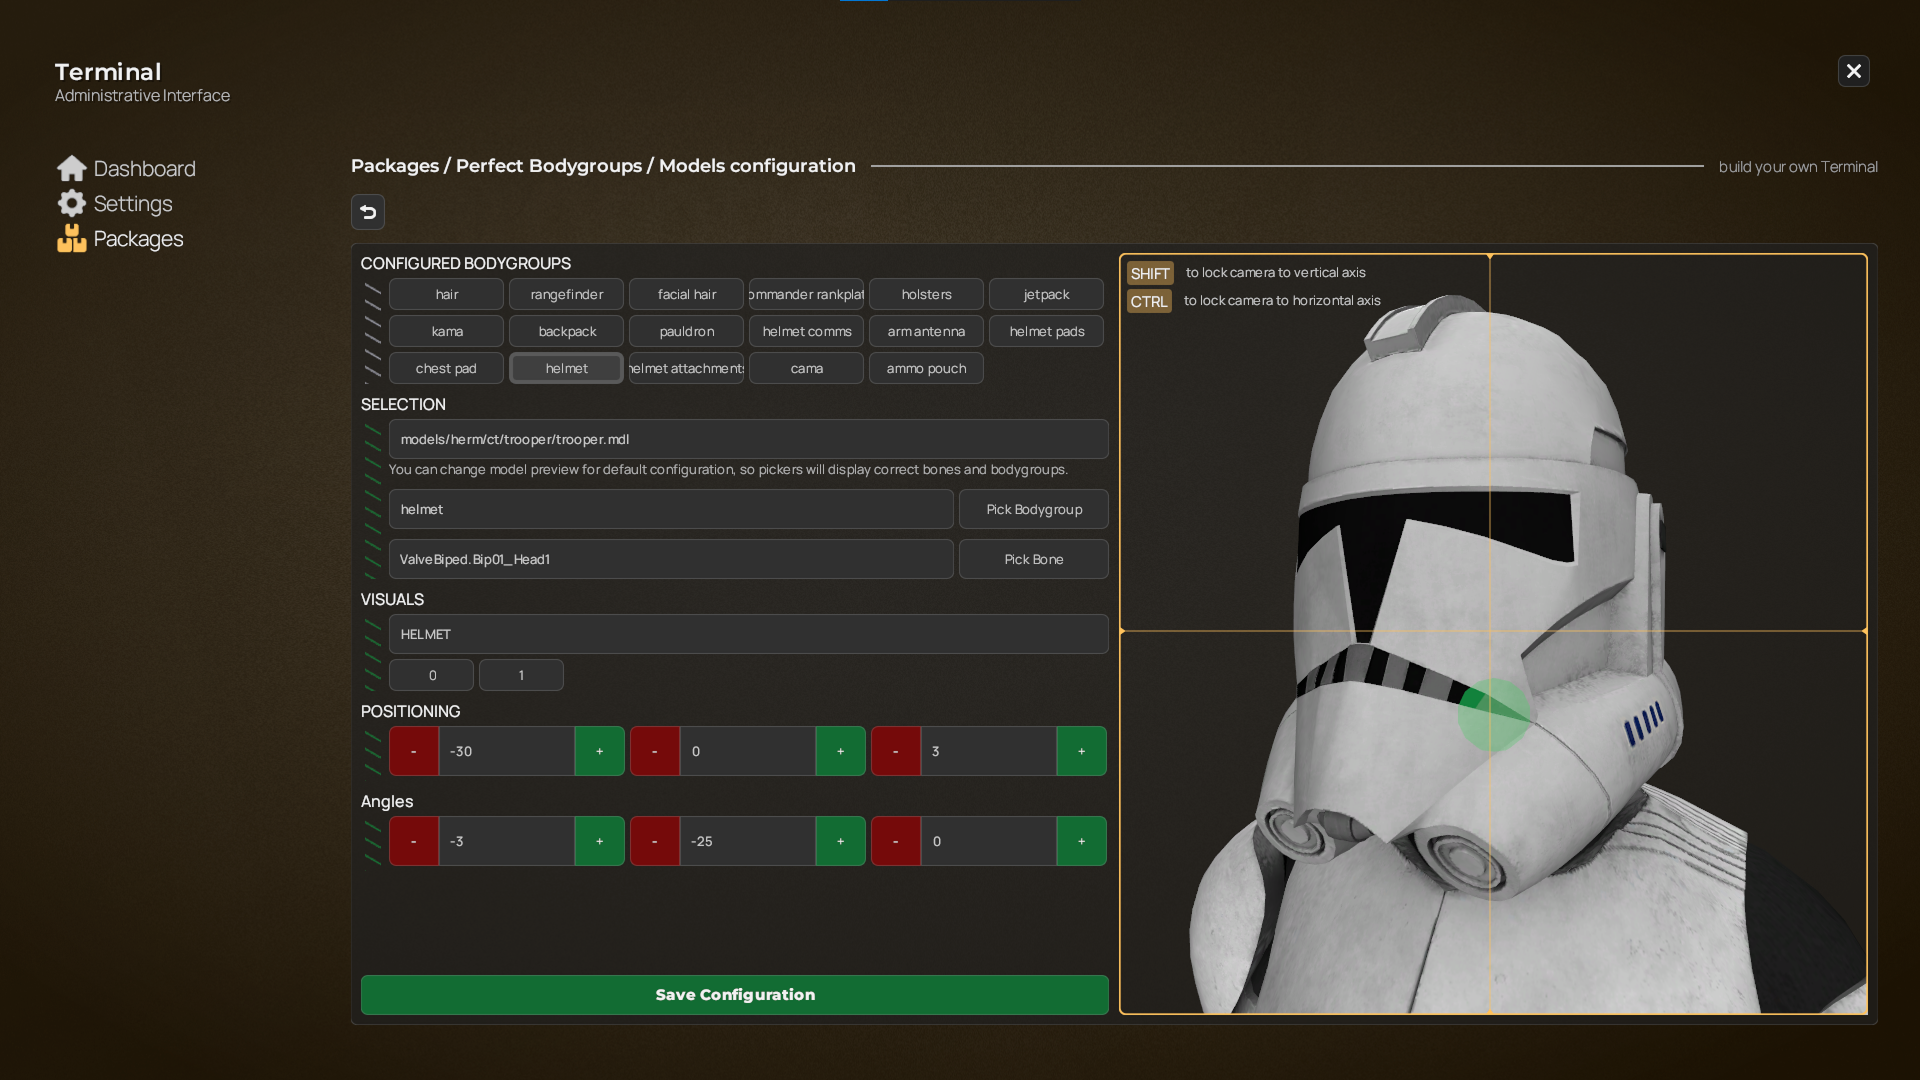Select the kama bodygroup

pyautogui.click(x=446, y=331)
